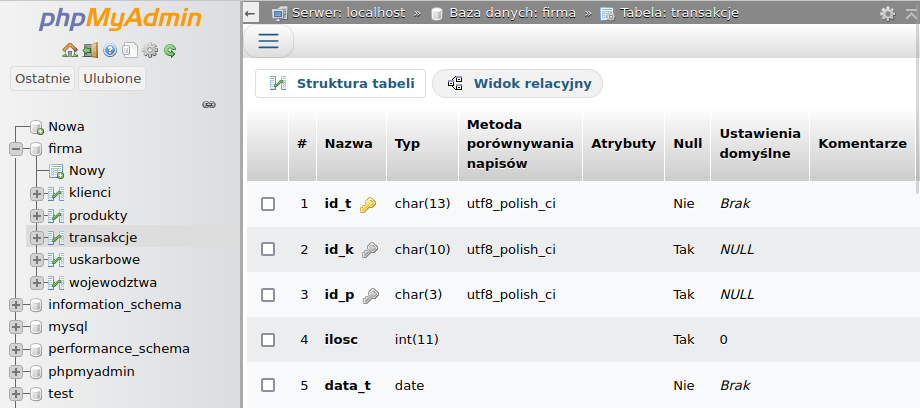Tick the checkbox for ilosc row
Image resolution: width=920 pixels, height=408 pixels.
click(268, 340)
